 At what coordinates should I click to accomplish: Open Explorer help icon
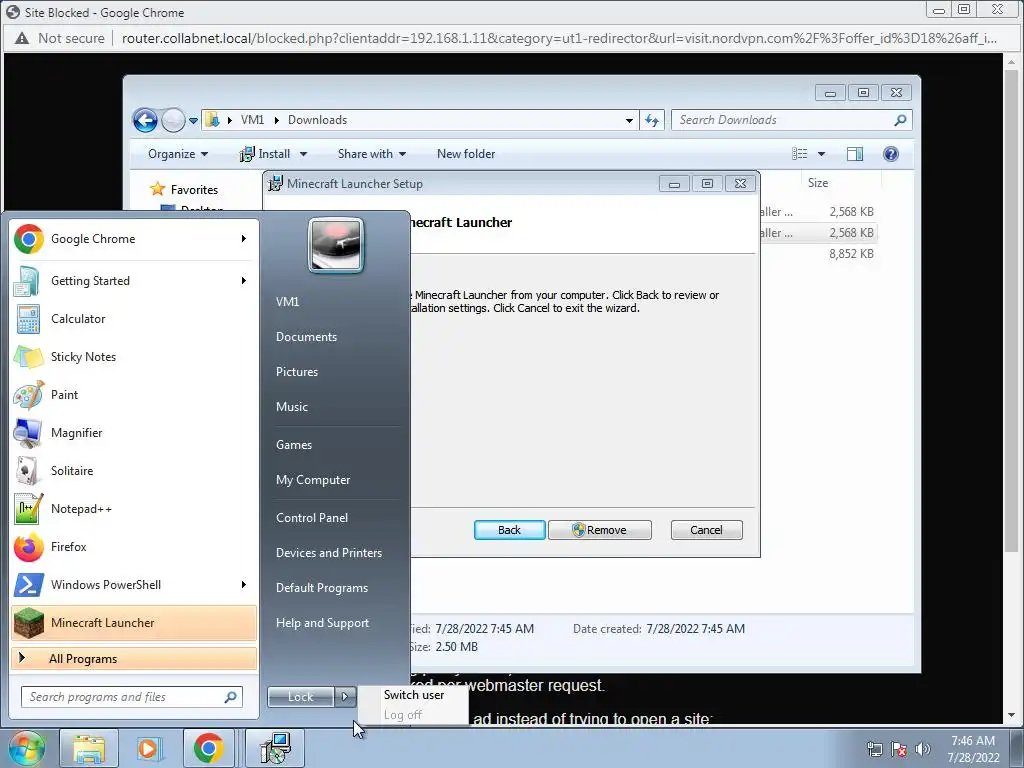coord(890,154)
